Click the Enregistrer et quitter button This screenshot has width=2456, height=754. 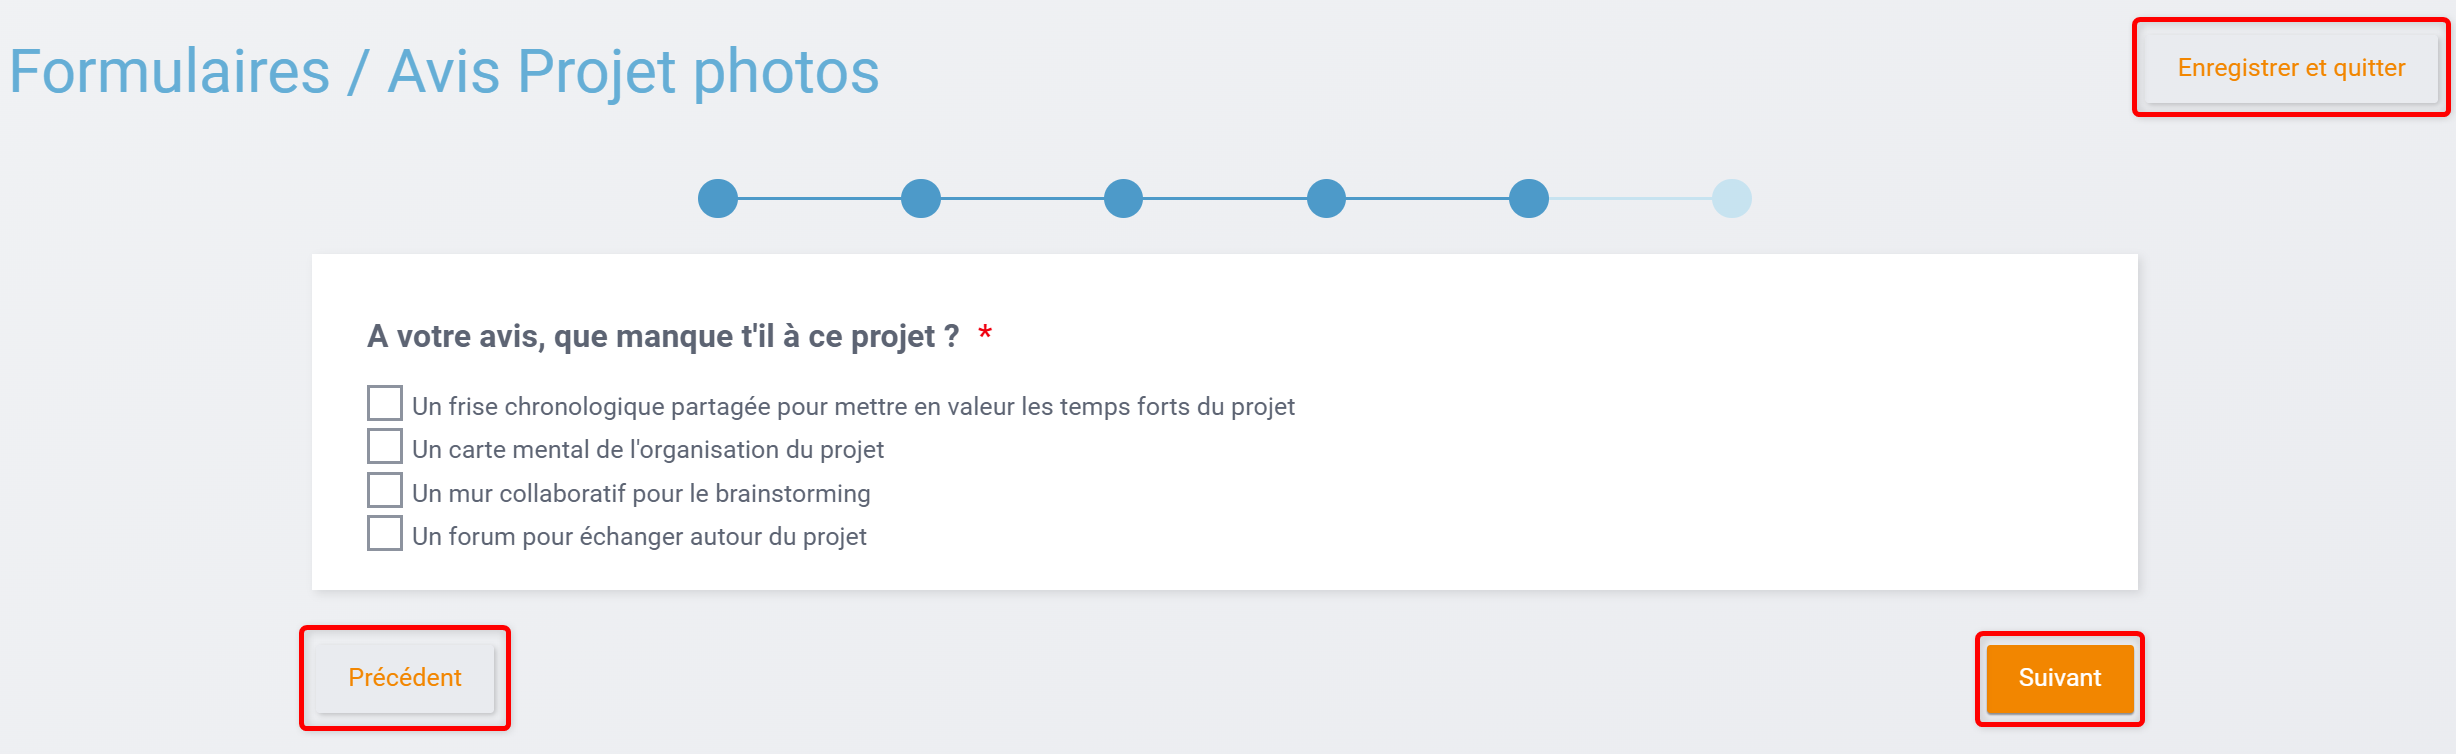click(2291, 68)
